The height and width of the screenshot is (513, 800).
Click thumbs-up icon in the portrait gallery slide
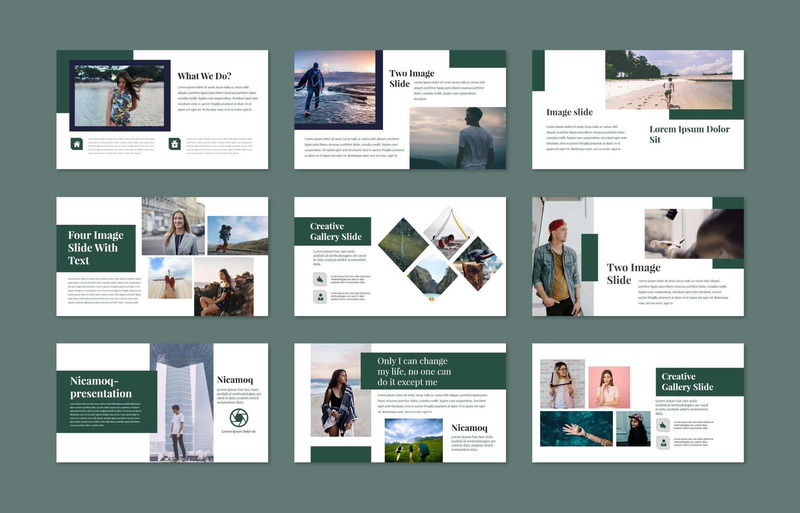[x=663, y=425]
